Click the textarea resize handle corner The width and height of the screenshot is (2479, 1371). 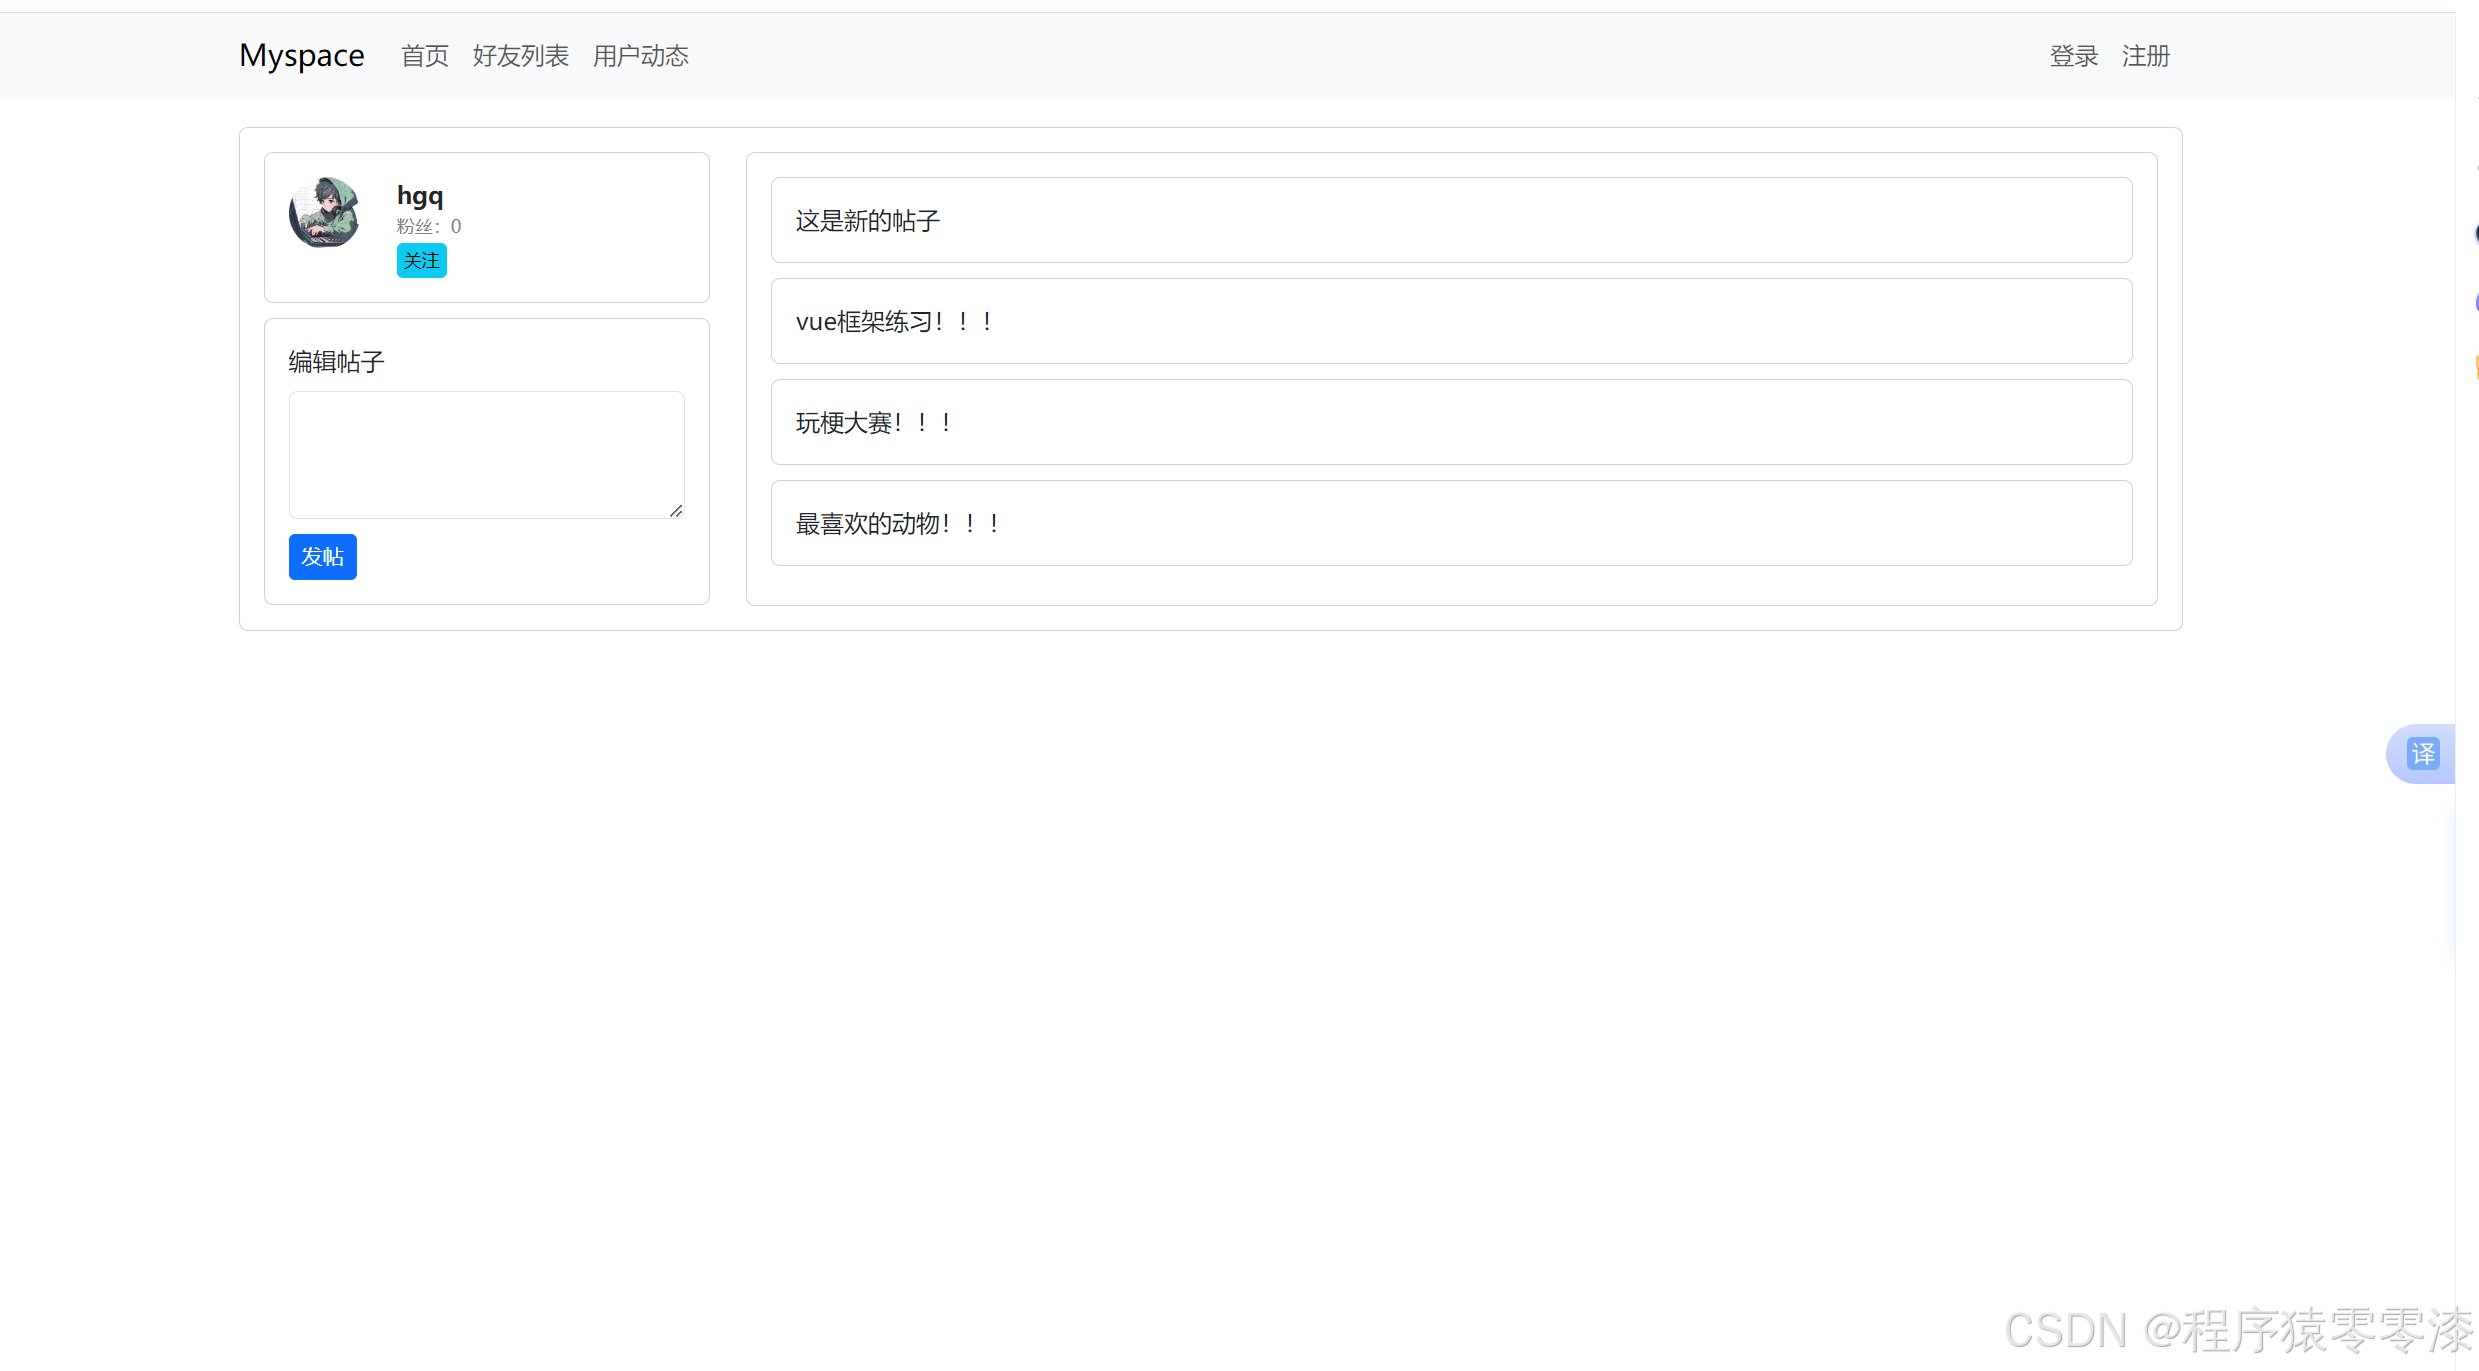676,511
